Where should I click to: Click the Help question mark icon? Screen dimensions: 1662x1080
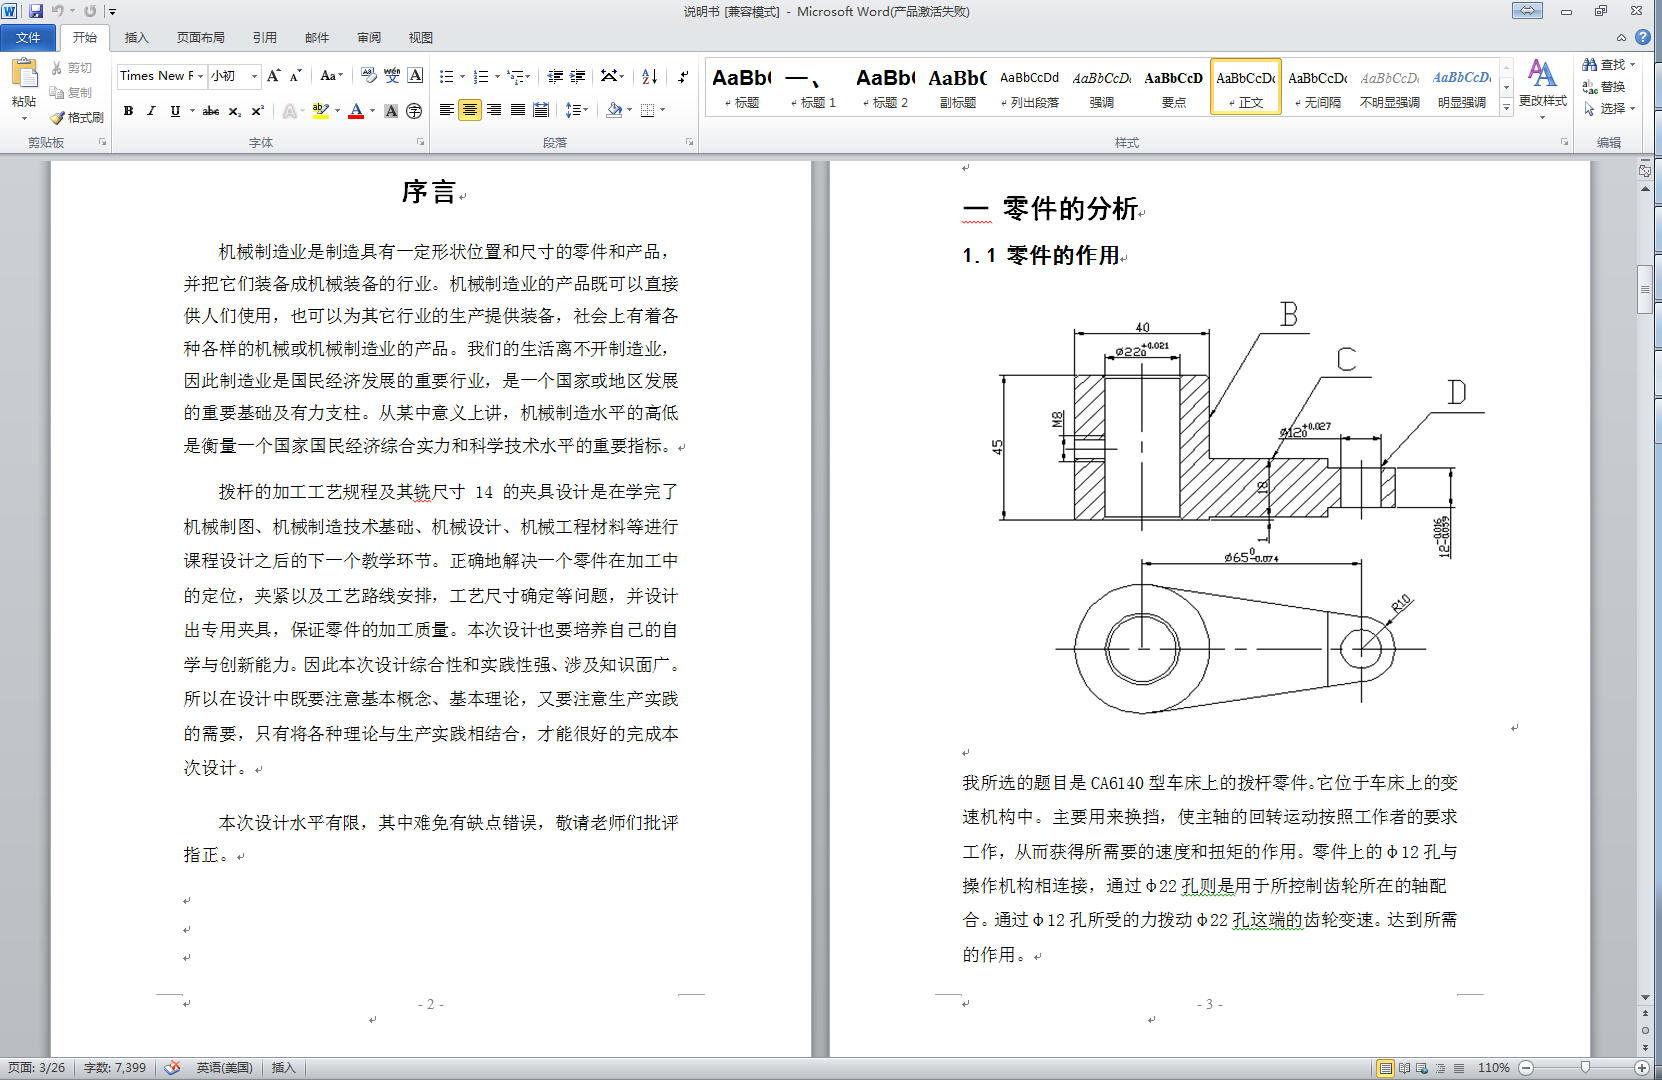click(x=1642, y=37)
